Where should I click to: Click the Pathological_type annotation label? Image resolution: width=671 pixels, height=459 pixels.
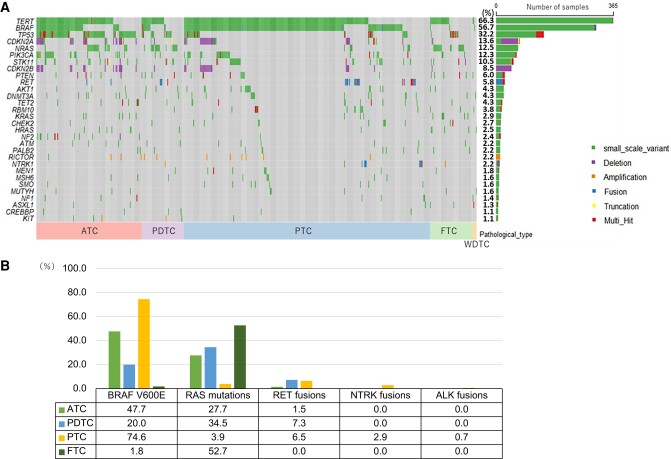pos(506,234)
